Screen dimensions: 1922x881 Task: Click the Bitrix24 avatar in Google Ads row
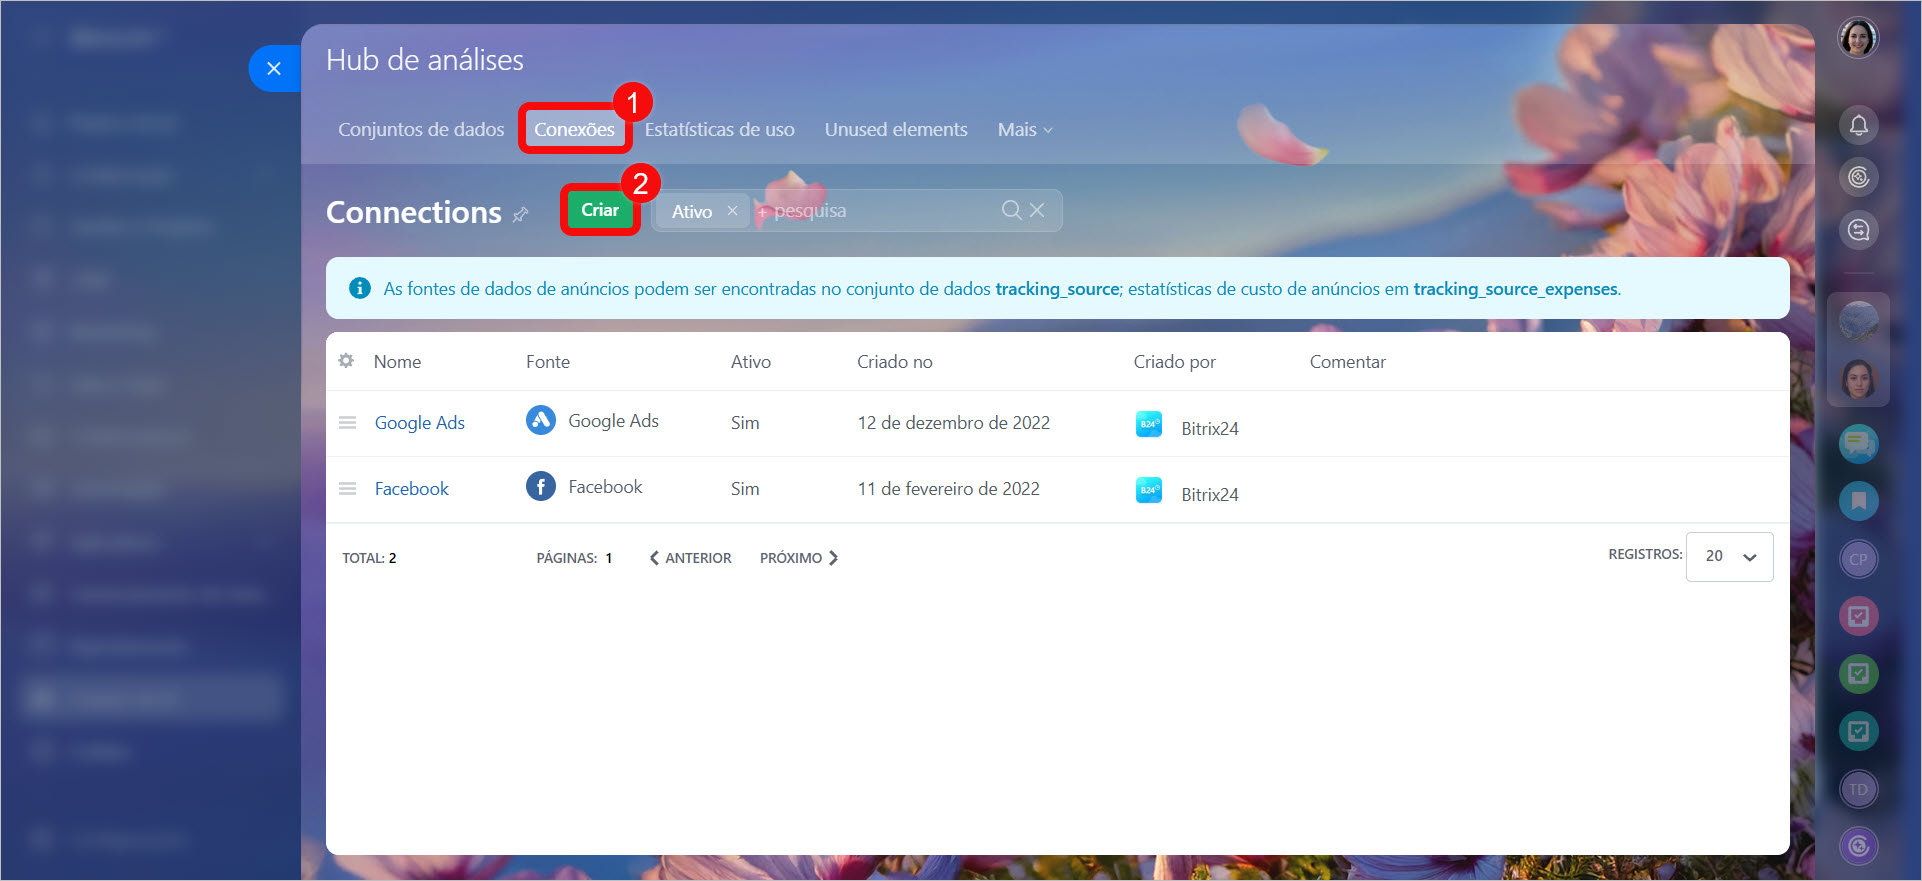(1149, 424)
